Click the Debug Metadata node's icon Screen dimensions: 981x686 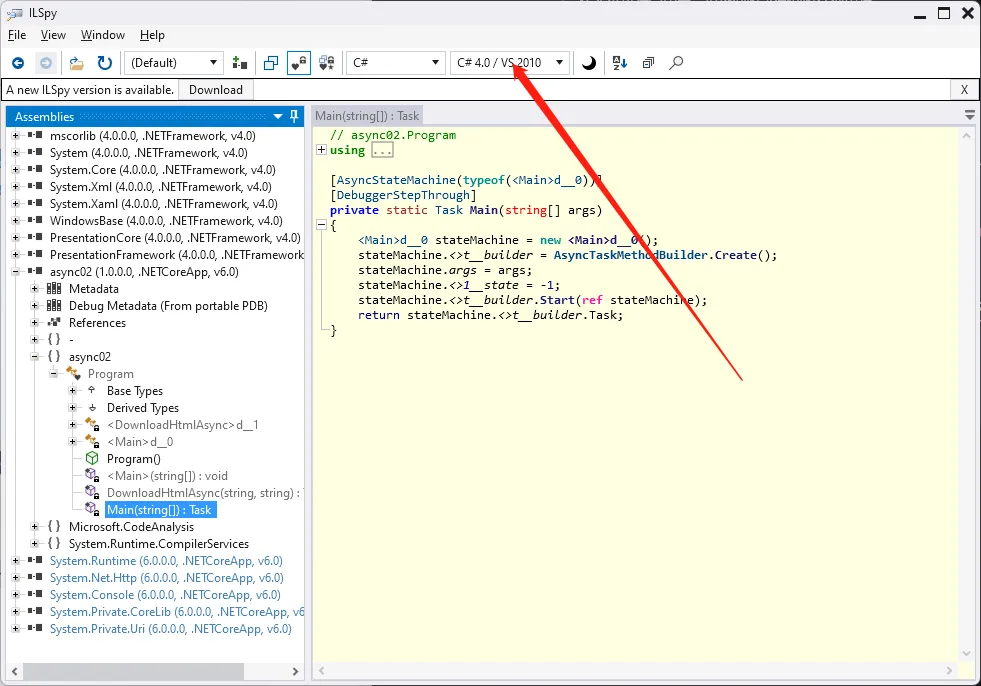pyautogui.click(x=54, y=305)
